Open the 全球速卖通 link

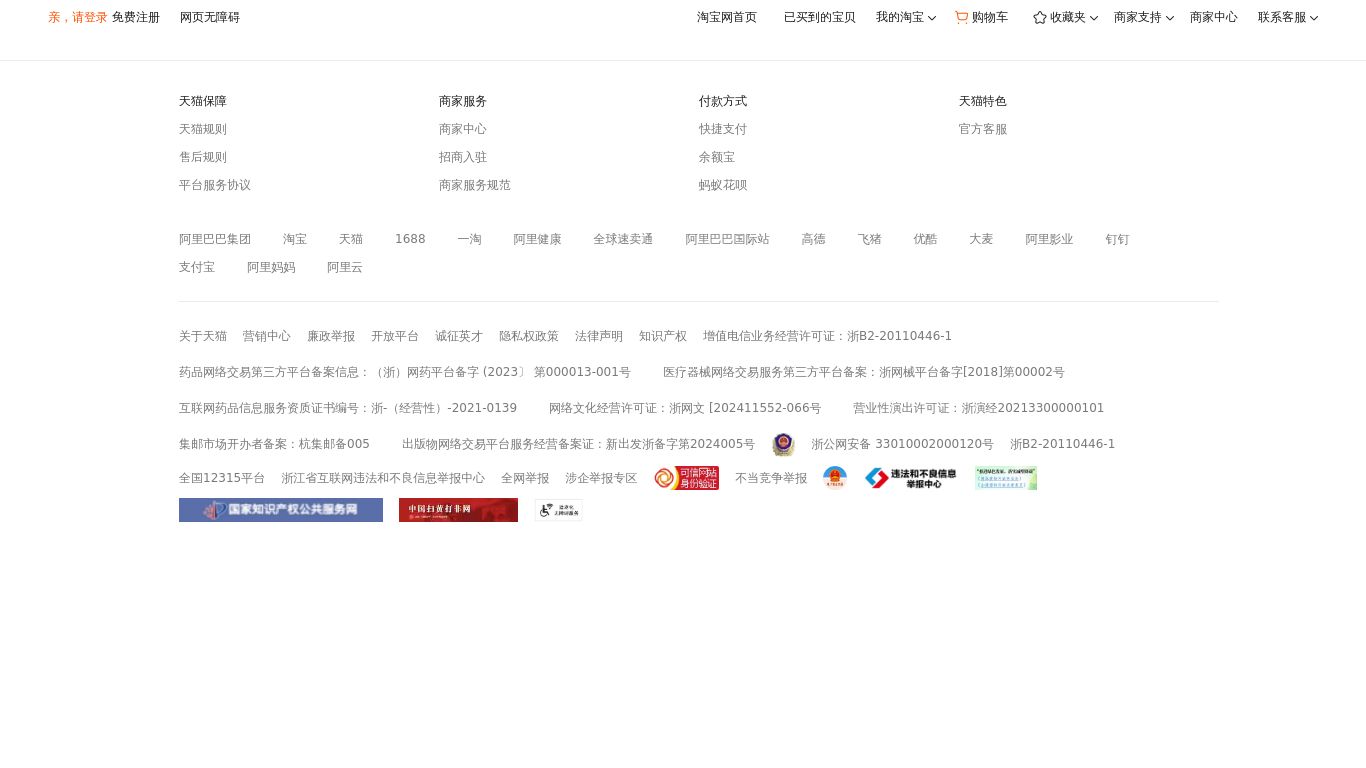pos(624,239)
